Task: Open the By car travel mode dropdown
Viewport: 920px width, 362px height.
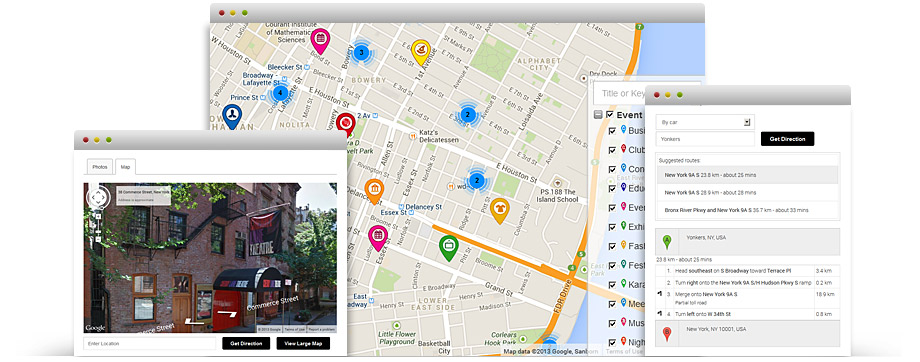Action: pos(705,122)
